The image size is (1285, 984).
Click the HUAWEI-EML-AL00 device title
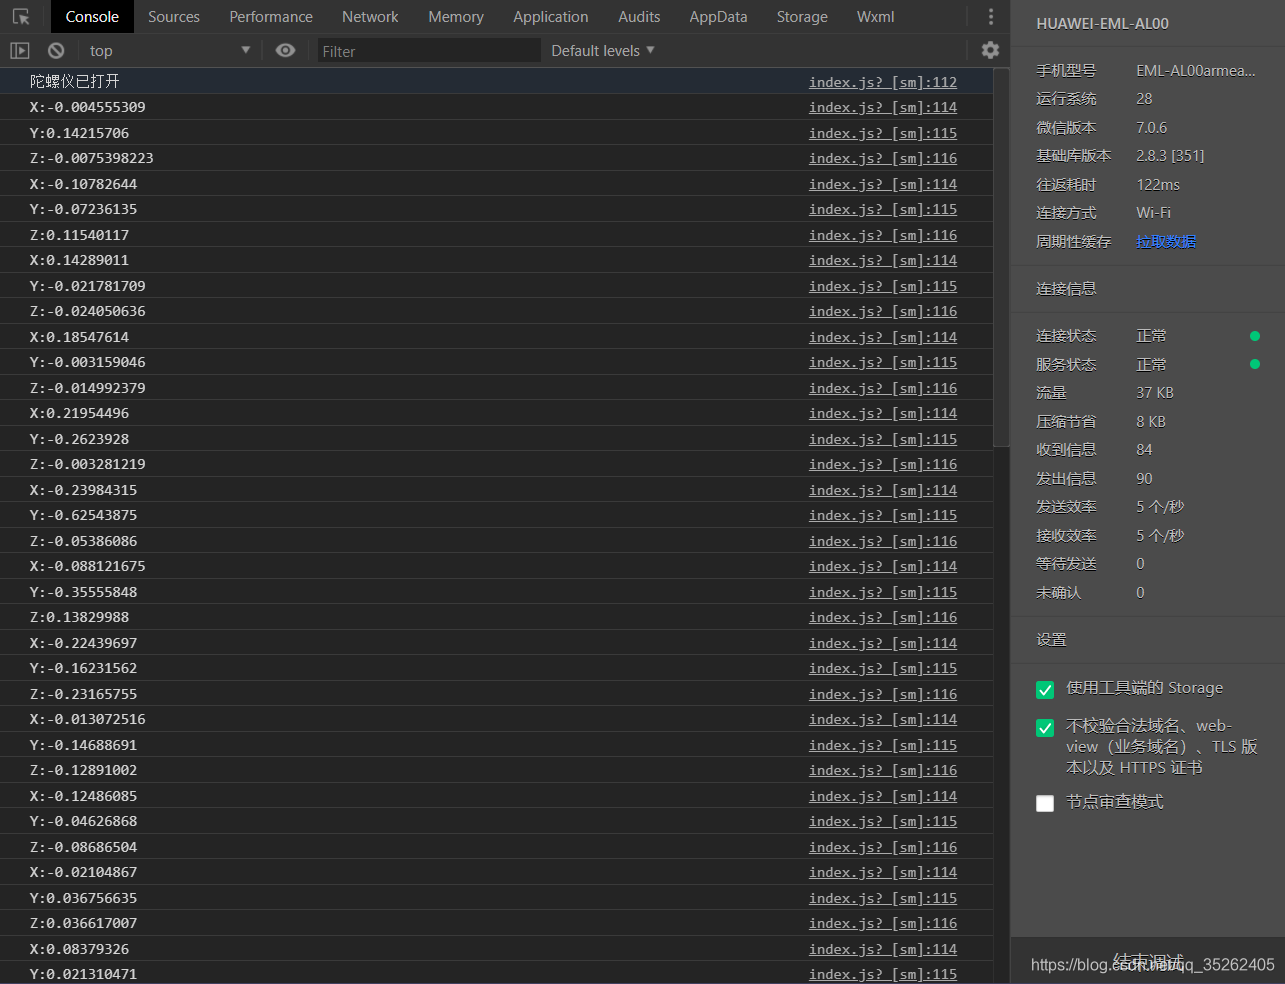1102,23
